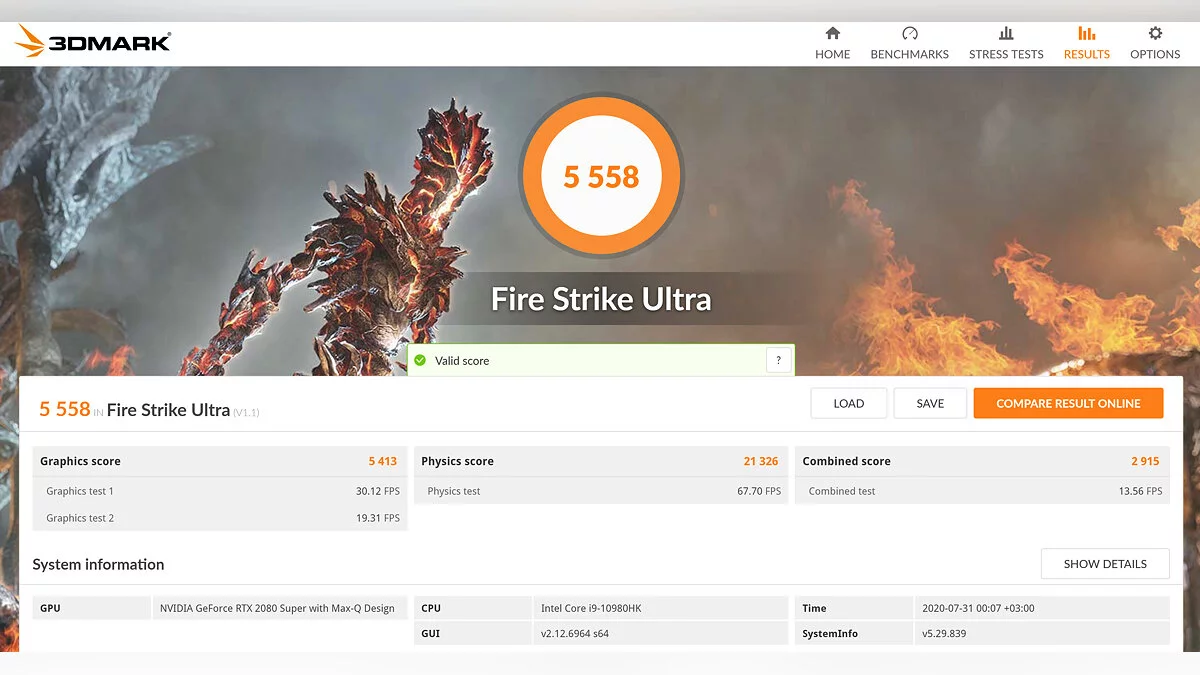The height and width of the screenshot is (675, 1200).
Task: Click the Graphics test 2 result row
Action: (219, 518)
